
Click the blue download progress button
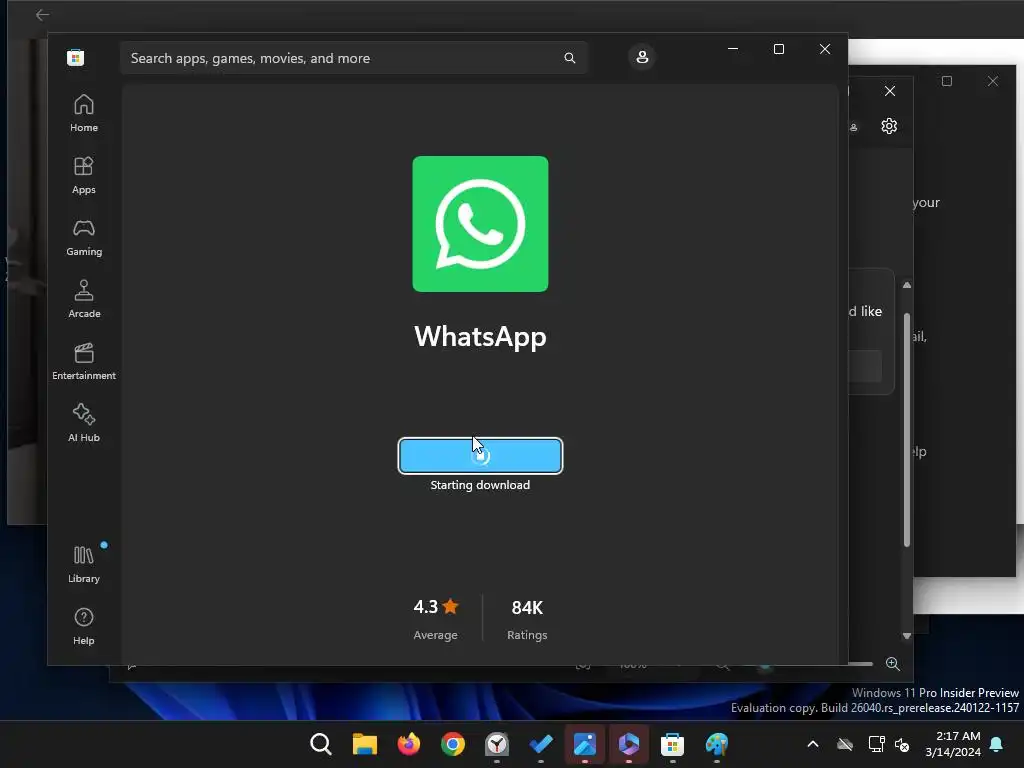[480, 456]
